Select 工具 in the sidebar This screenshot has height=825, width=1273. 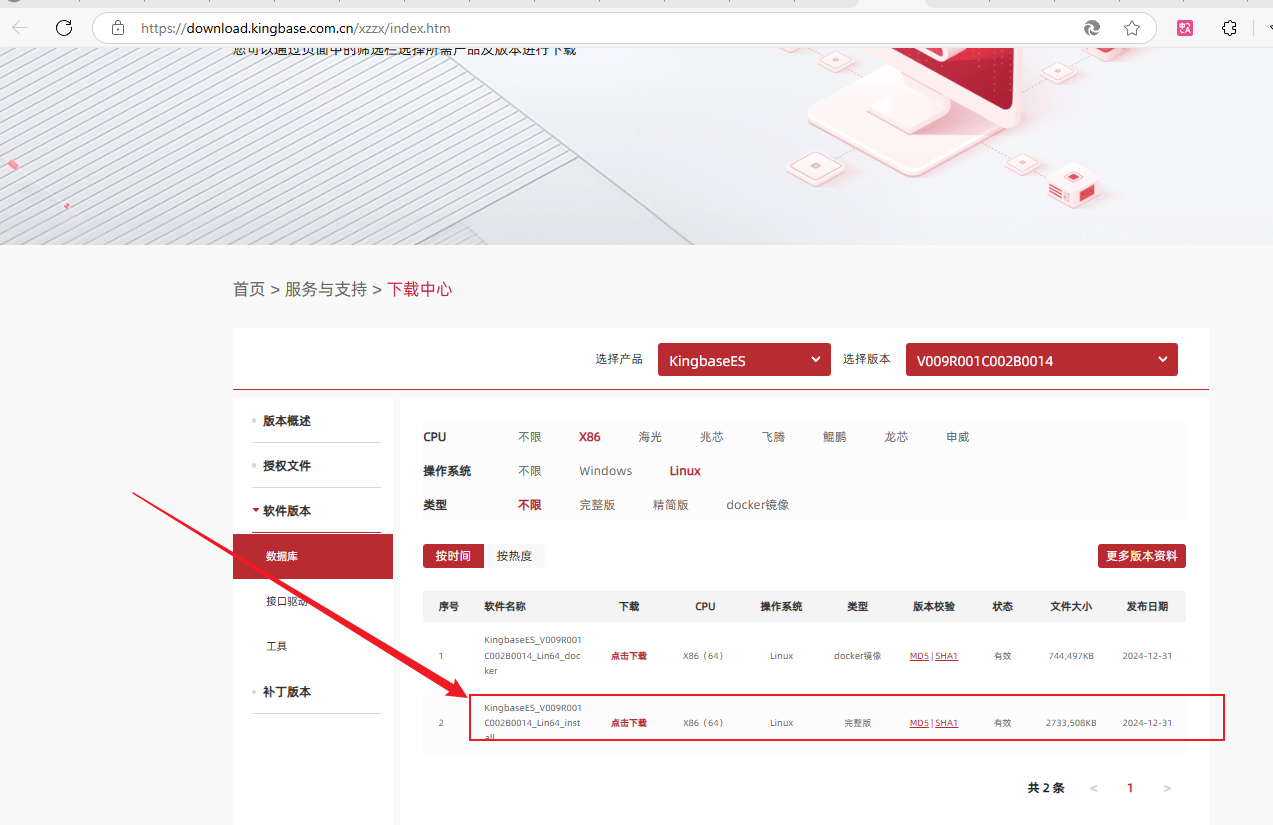277,647
